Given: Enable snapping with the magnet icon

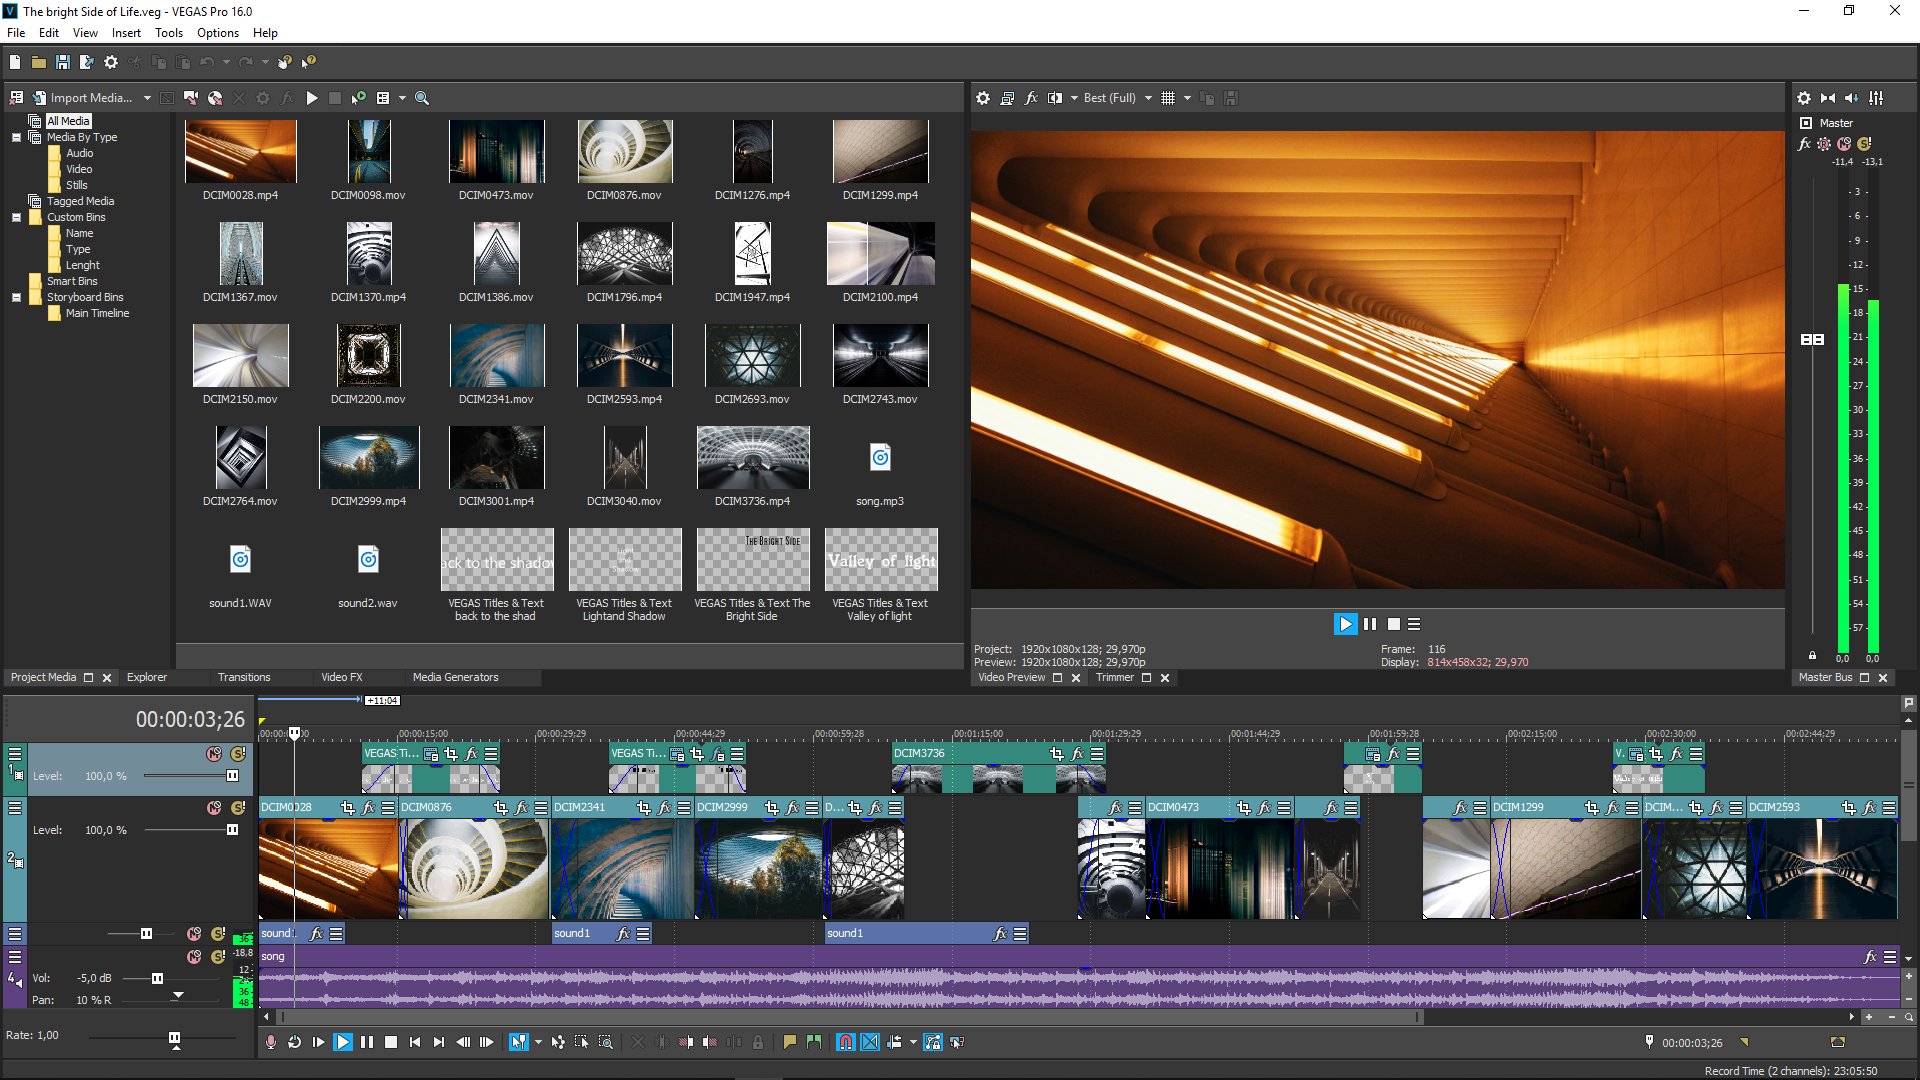Looking at the screenshot, I should tap(846, 1042).
